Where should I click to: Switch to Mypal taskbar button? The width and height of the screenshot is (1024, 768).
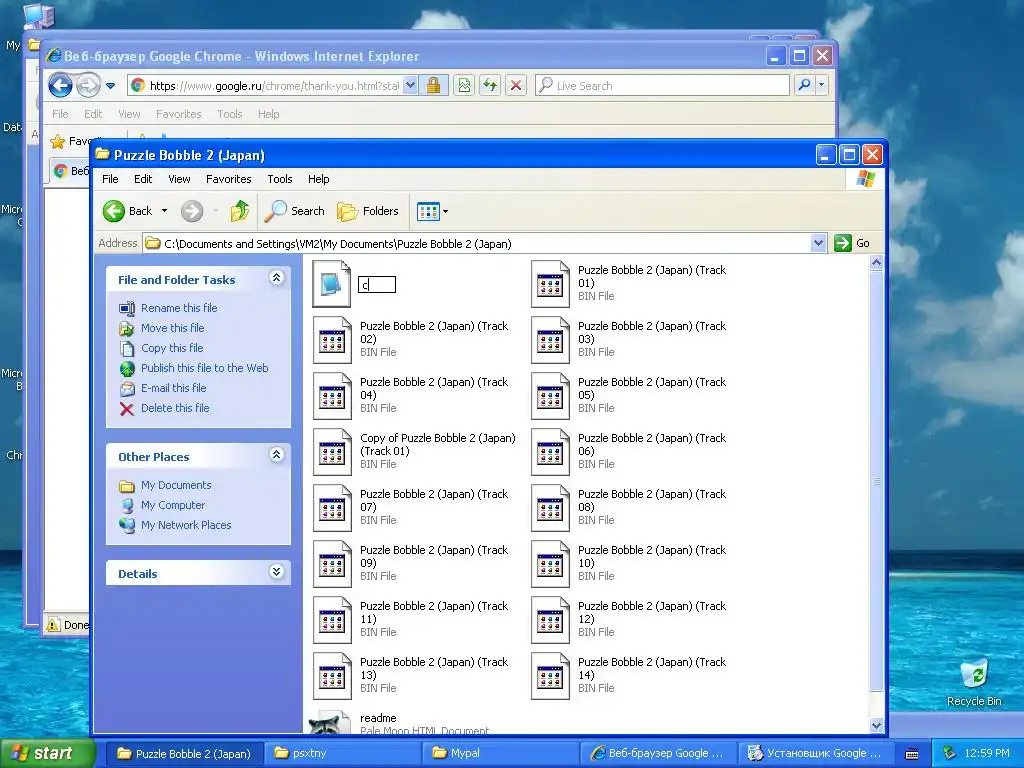pyautogui.click(x=500, y=753)
